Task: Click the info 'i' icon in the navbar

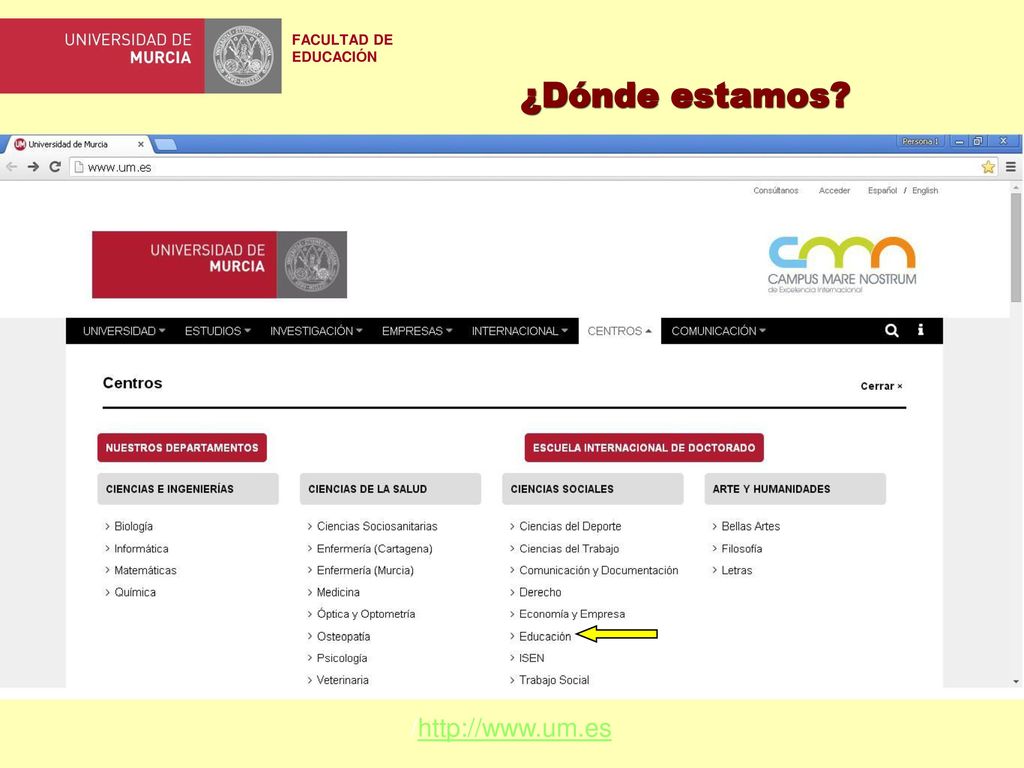Action: click(x=921, y=330)
